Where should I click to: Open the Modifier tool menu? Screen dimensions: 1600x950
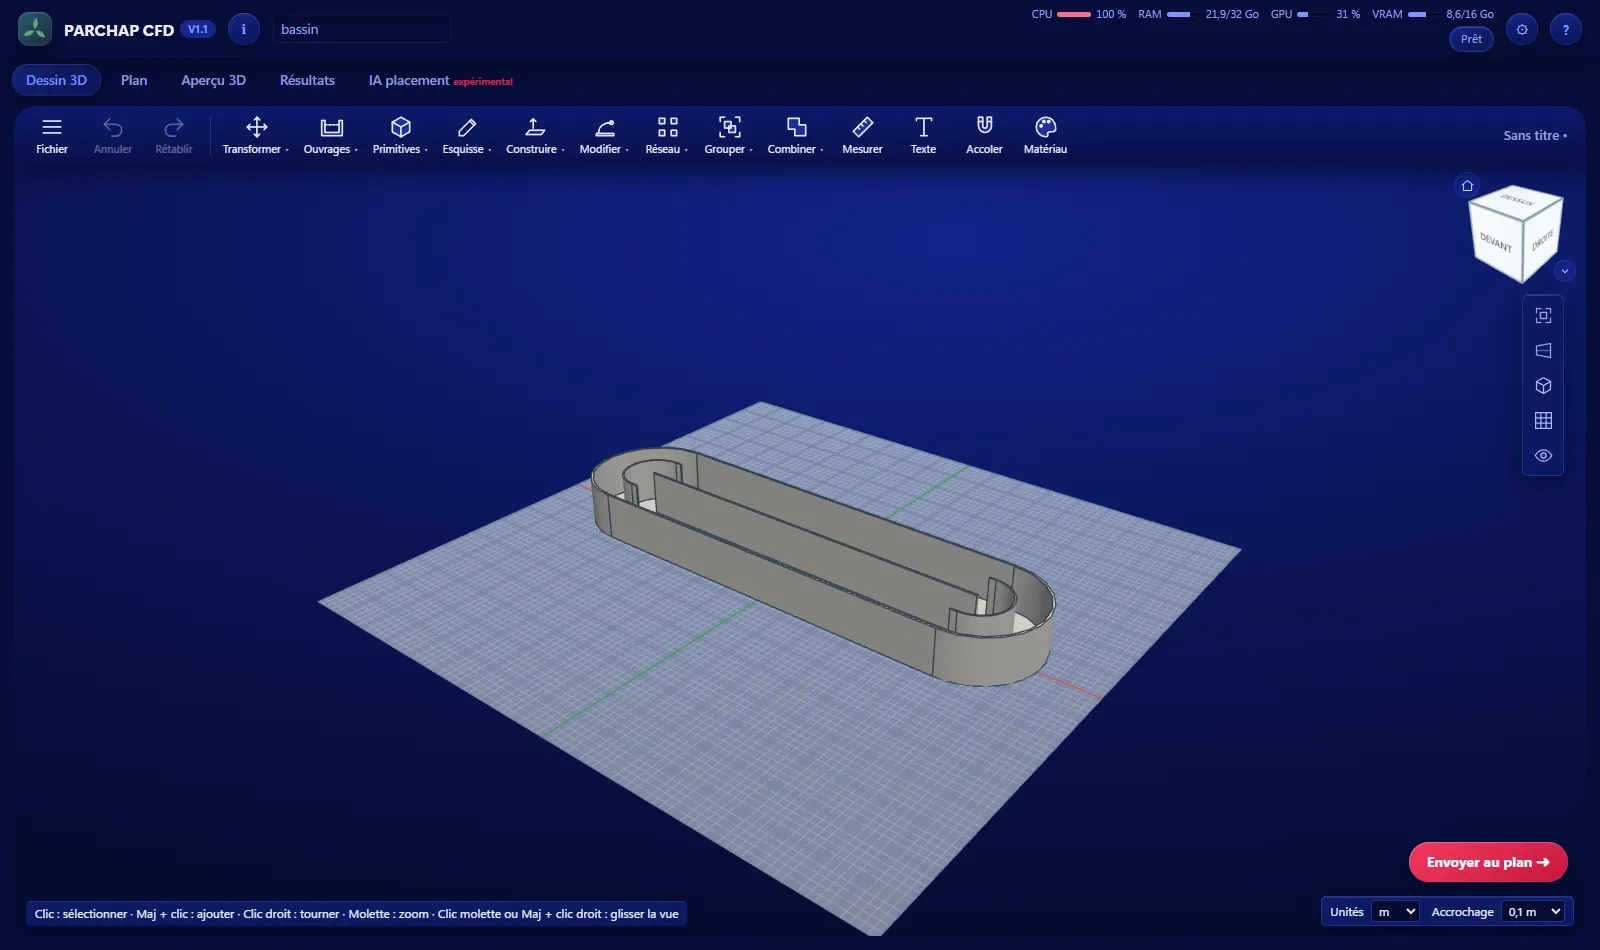604,135
